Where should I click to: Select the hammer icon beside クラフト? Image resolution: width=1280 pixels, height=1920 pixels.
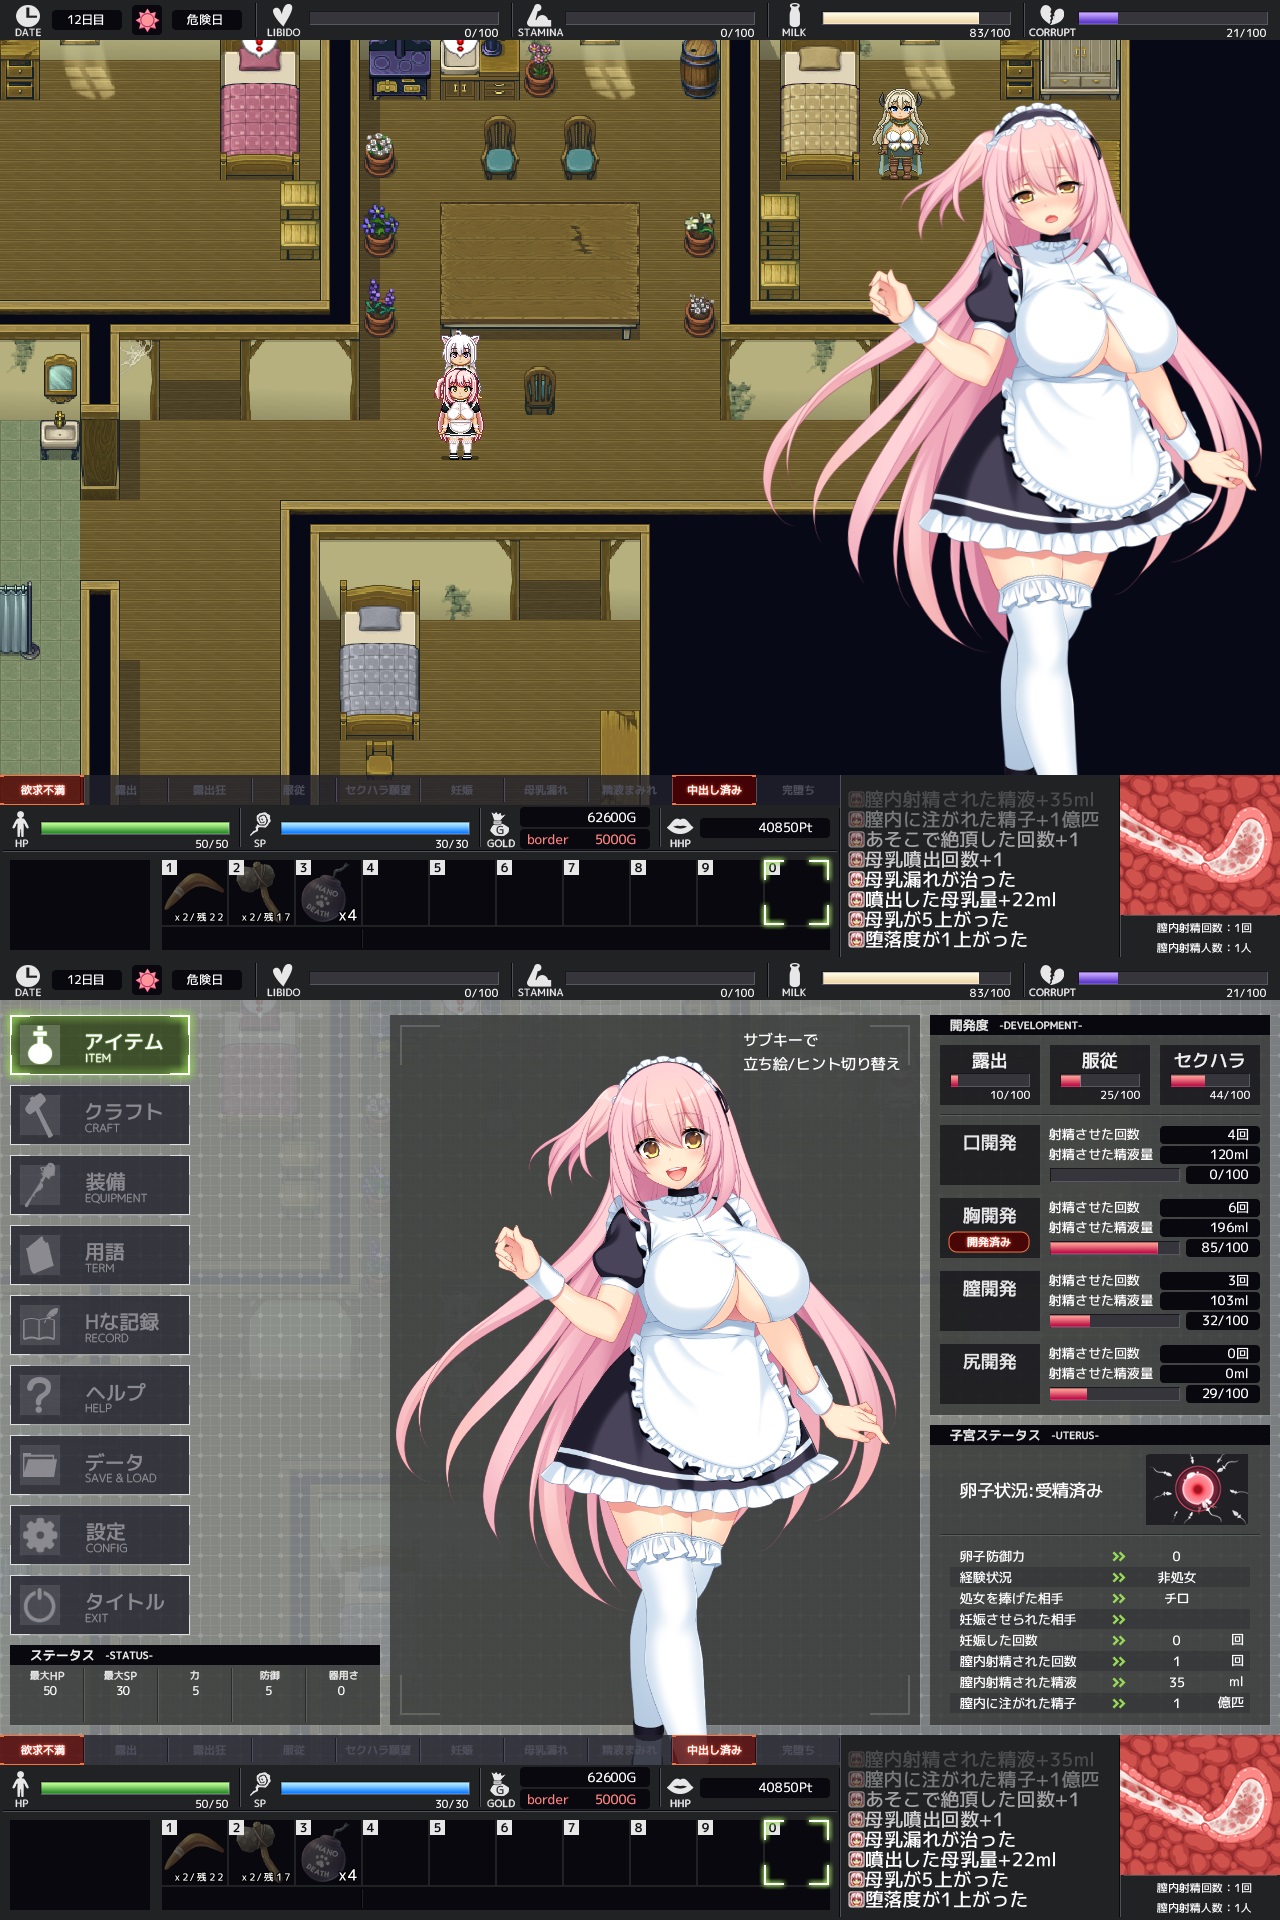(40, 1115)
